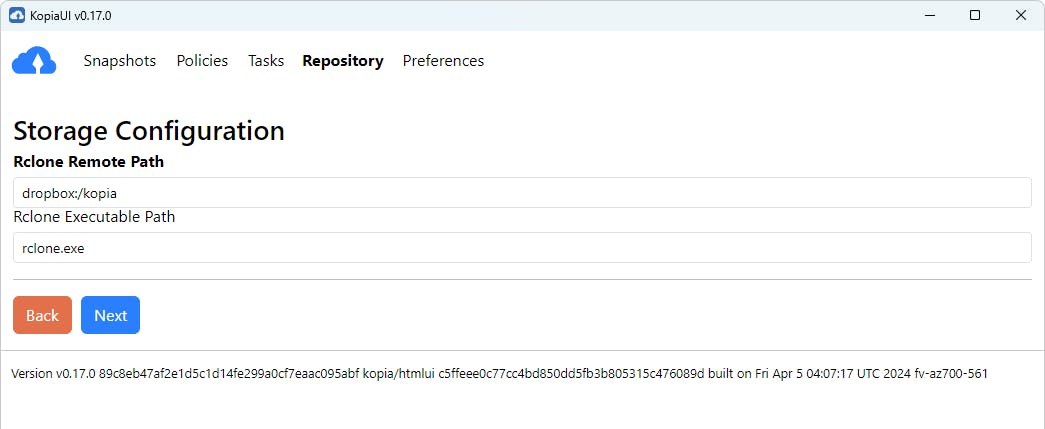This screenshot has height=429, width=1045.
Task: Proceed with the Next button
Action: coord(111,315)
